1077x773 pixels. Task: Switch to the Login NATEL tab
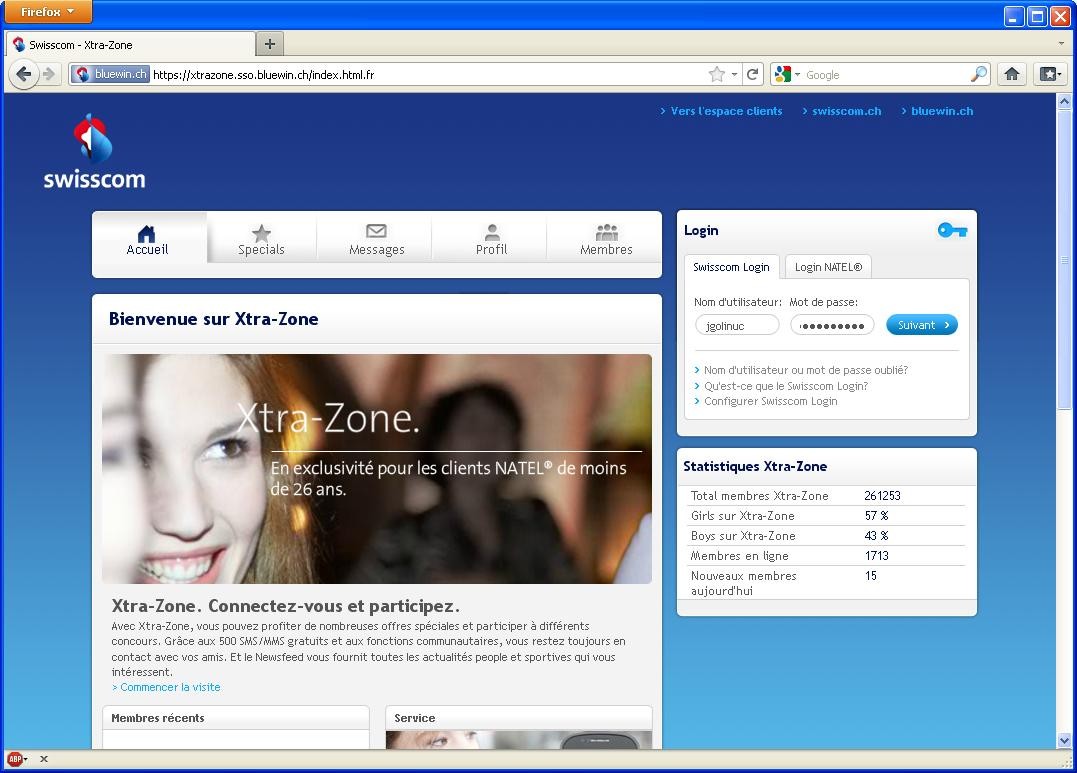click(x=828, y=267)
